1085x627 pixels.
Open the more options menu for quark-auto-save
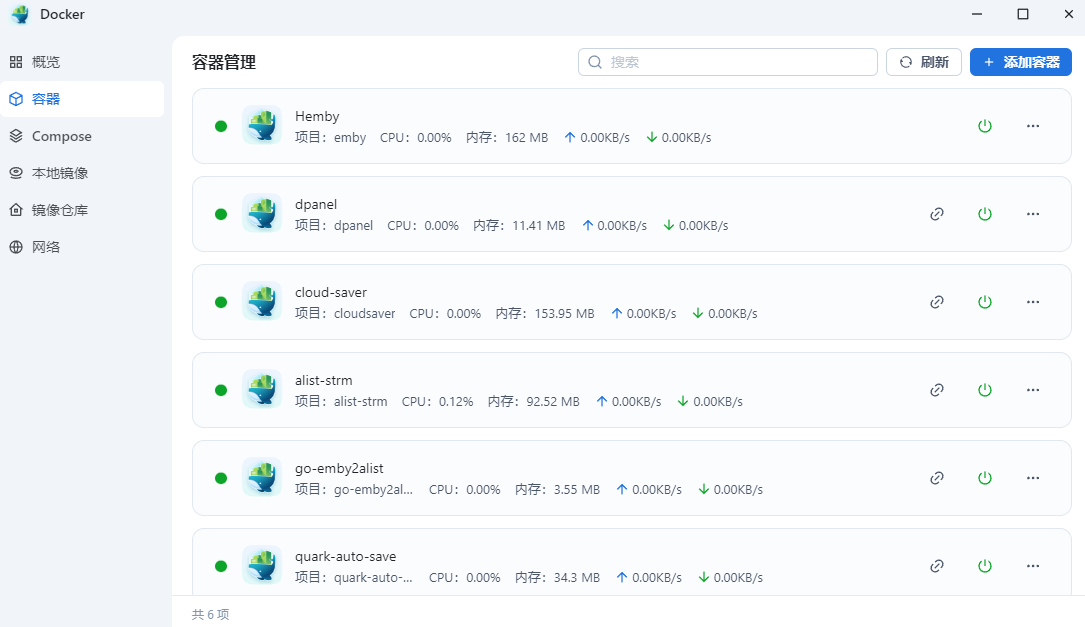(1033, 565)
